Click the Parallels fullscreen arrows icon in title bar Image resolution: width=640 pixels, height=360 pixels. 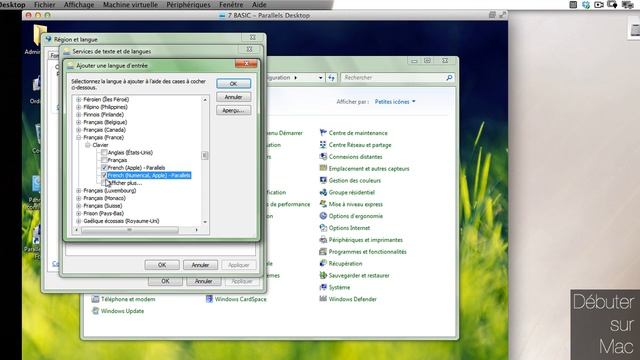(502, 15)
